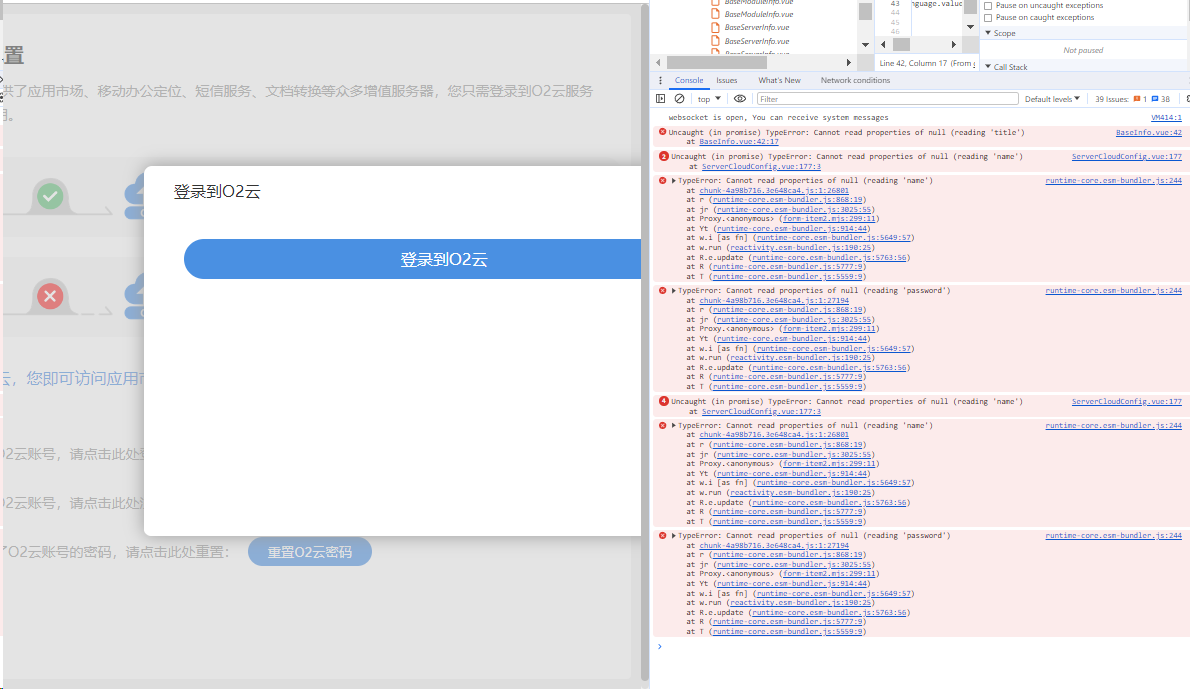
Task: Open the first chunk js:1:27194 stack link
Action: click(x=774, y=300)
